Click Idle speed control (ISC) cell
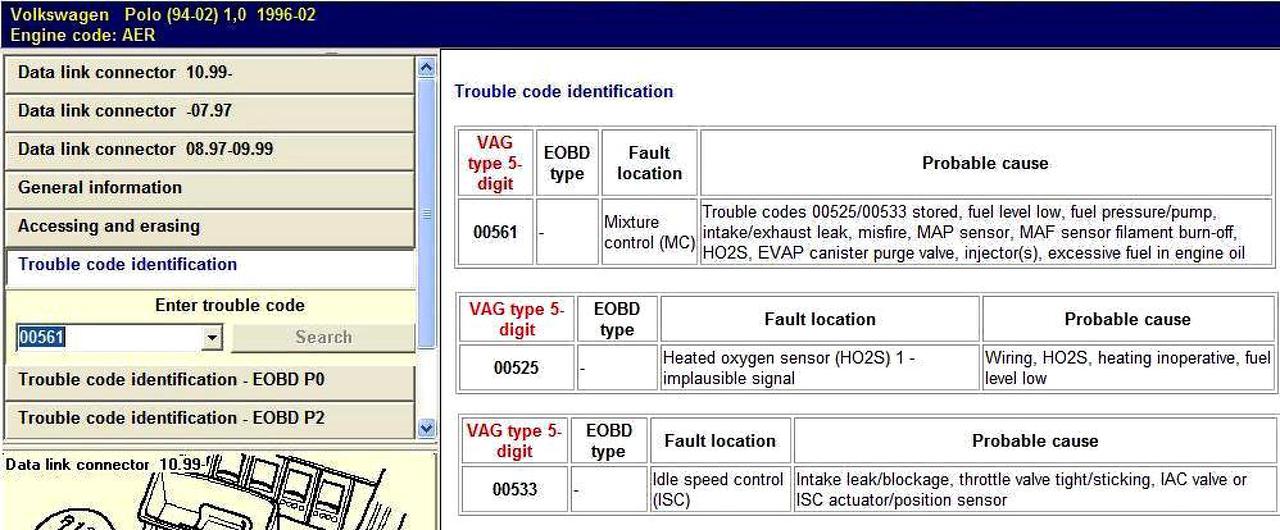Image resolution: width=1280 pixels, height=530 pixels. pyautogui.click(x=719, y=489)
